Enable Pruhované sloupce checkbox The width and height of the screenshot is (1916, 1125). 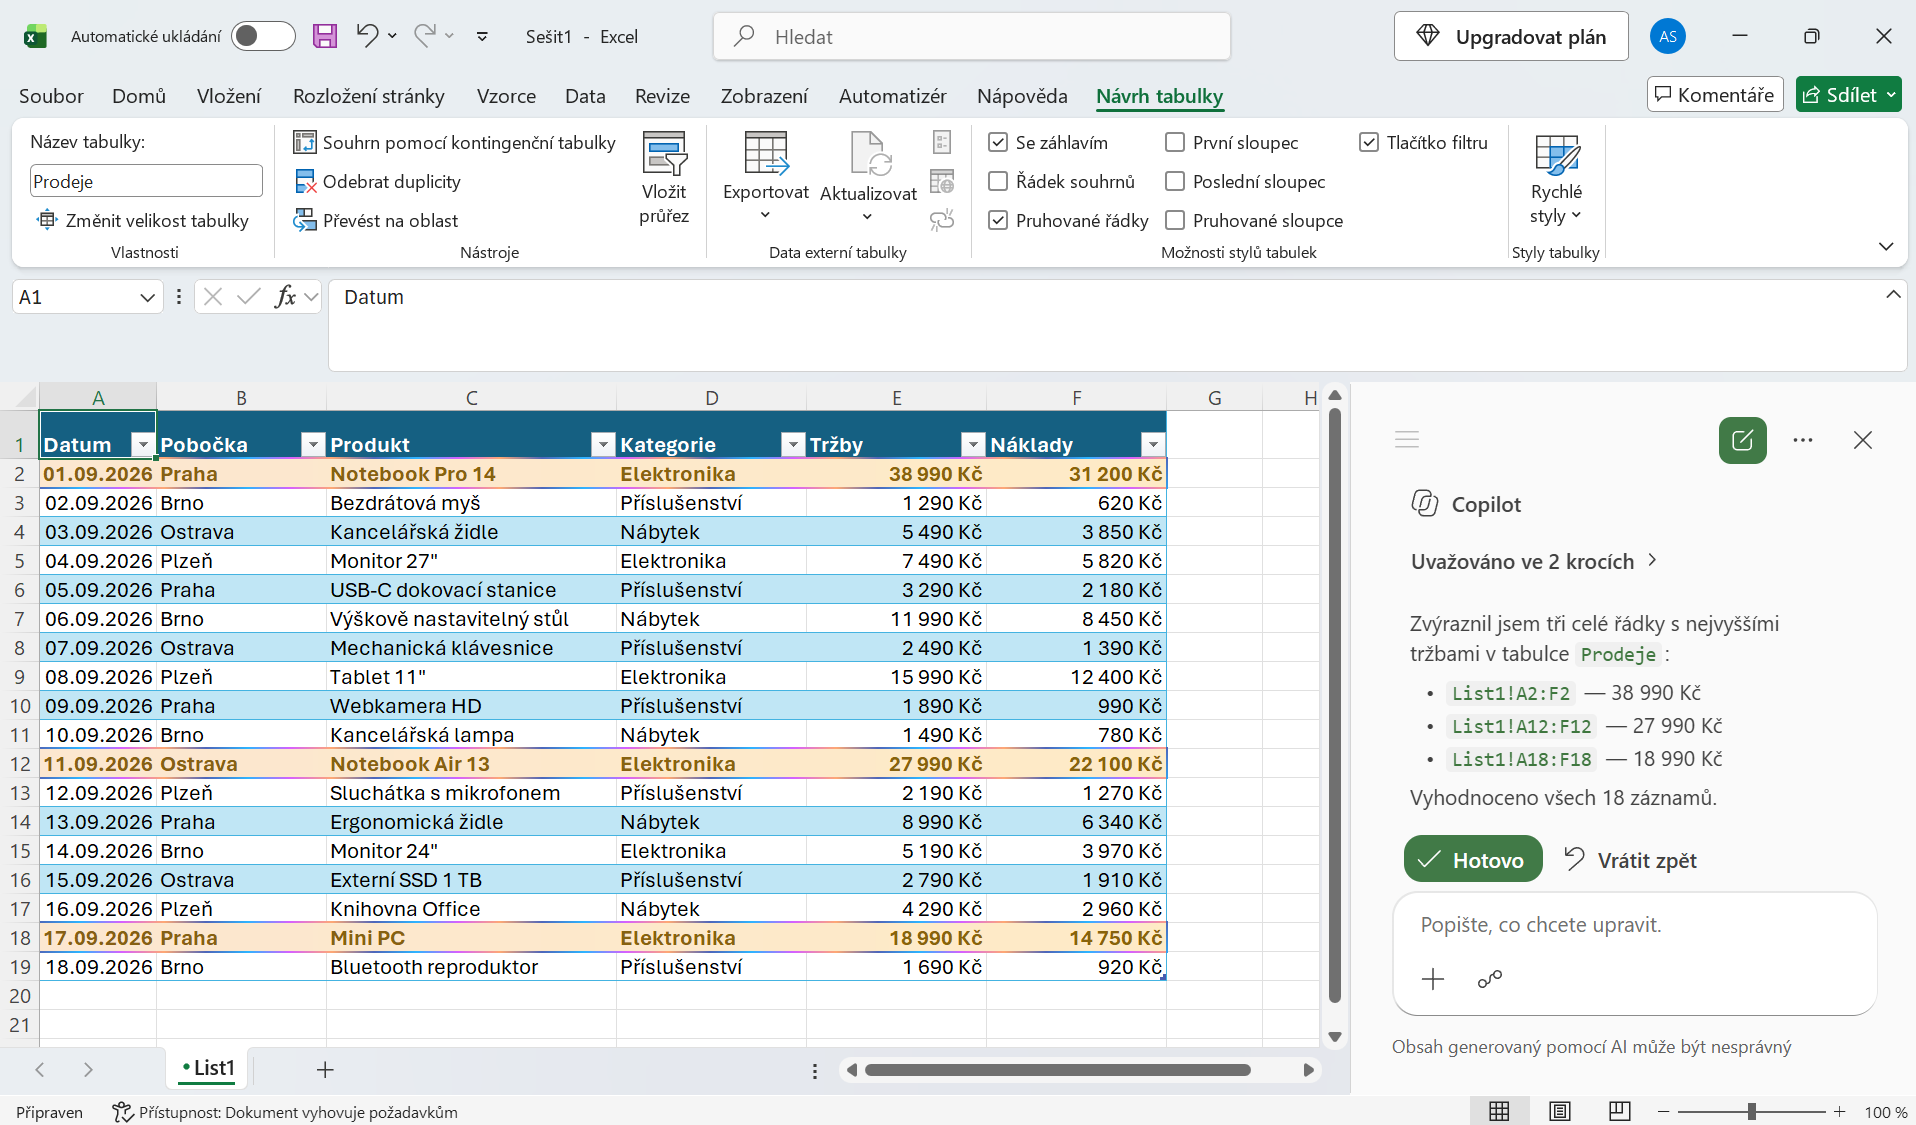click(1175, 220)
